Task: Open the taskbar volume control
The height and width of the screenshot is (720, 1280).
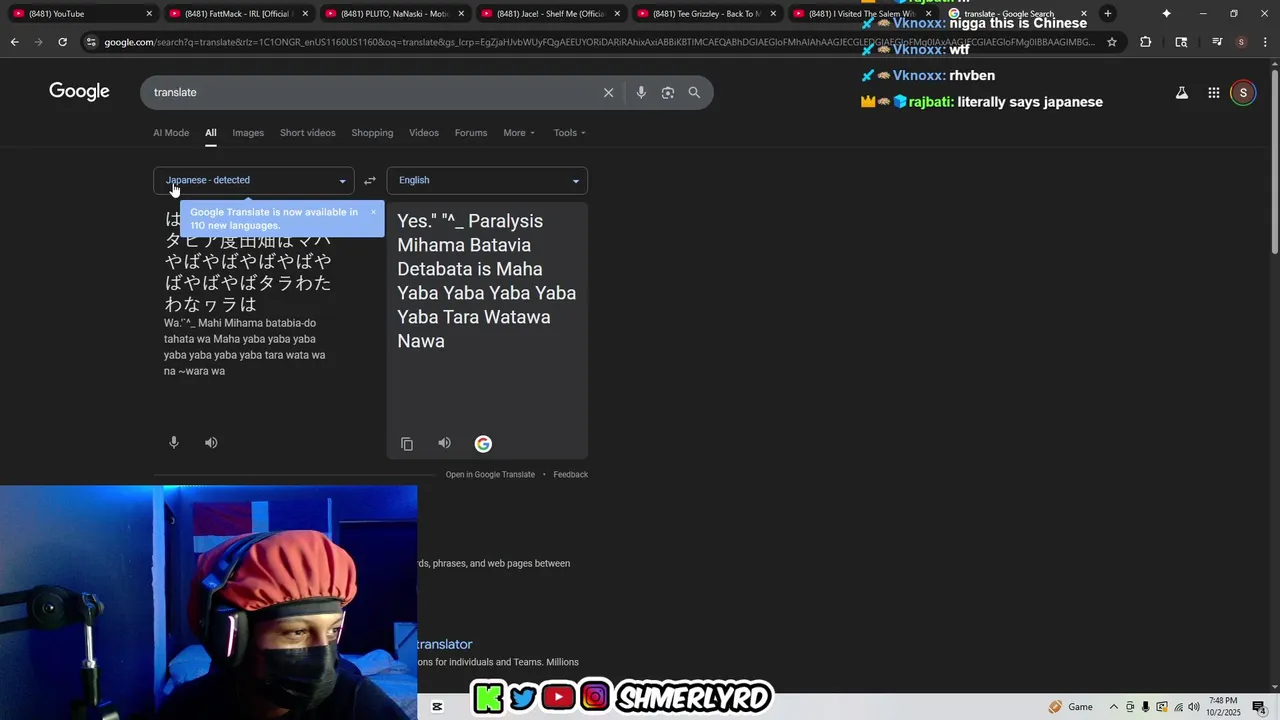Action: click(1194, 707)
